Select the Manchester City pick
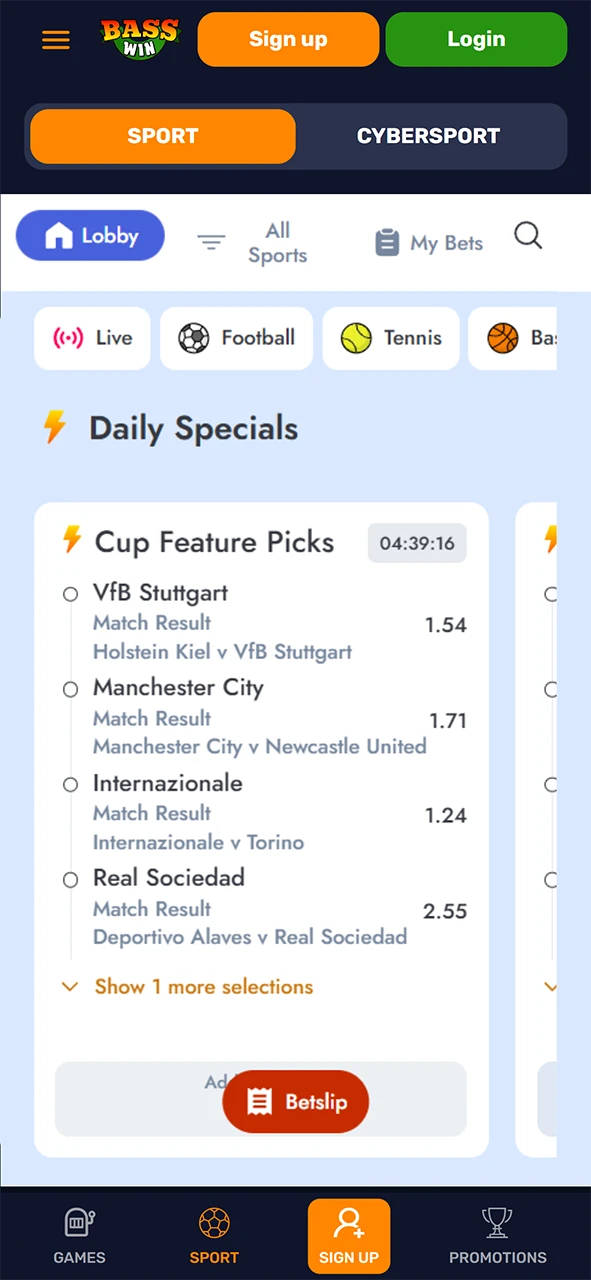This screenshot has height=1280, width=591. tap(70, 689)
